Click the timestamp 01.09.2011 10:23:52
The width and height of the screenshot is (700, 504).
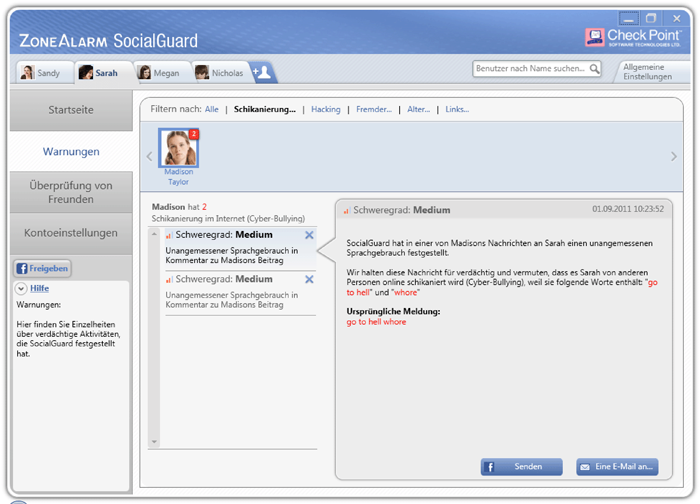628,209
